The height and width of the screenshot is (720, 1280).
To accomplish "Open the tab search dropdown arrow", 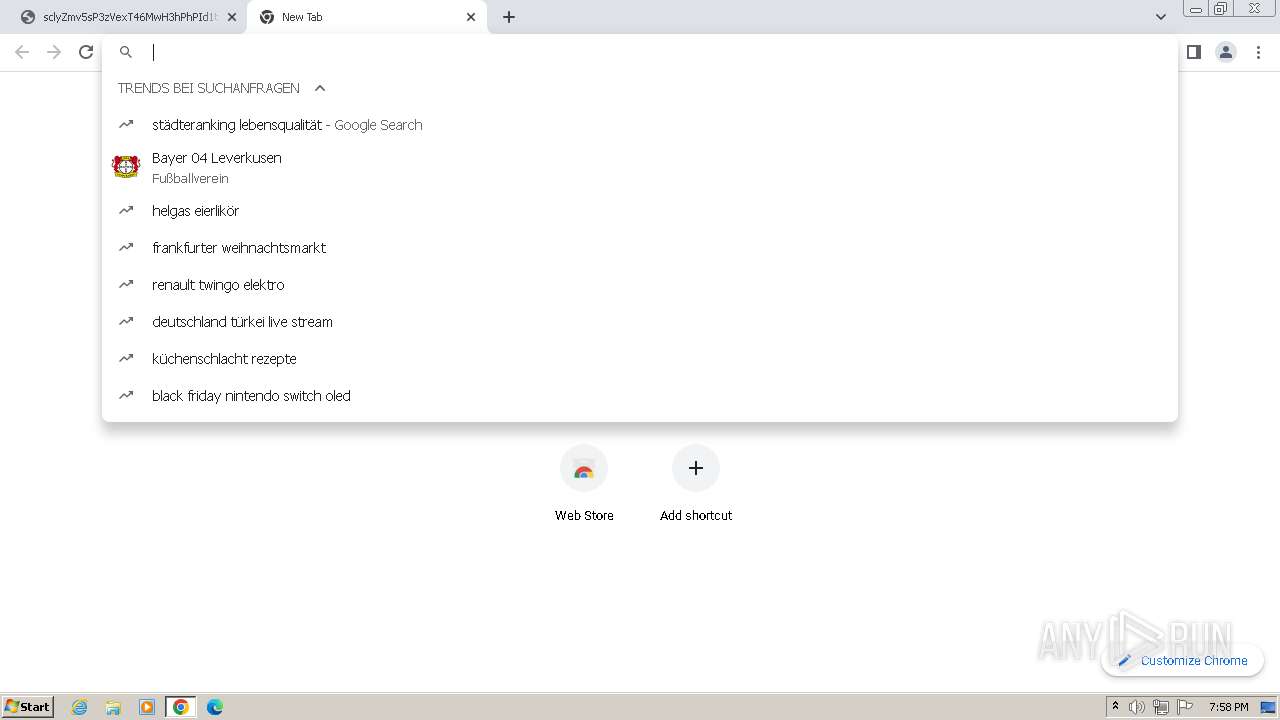I will (x=1161, y=17).
